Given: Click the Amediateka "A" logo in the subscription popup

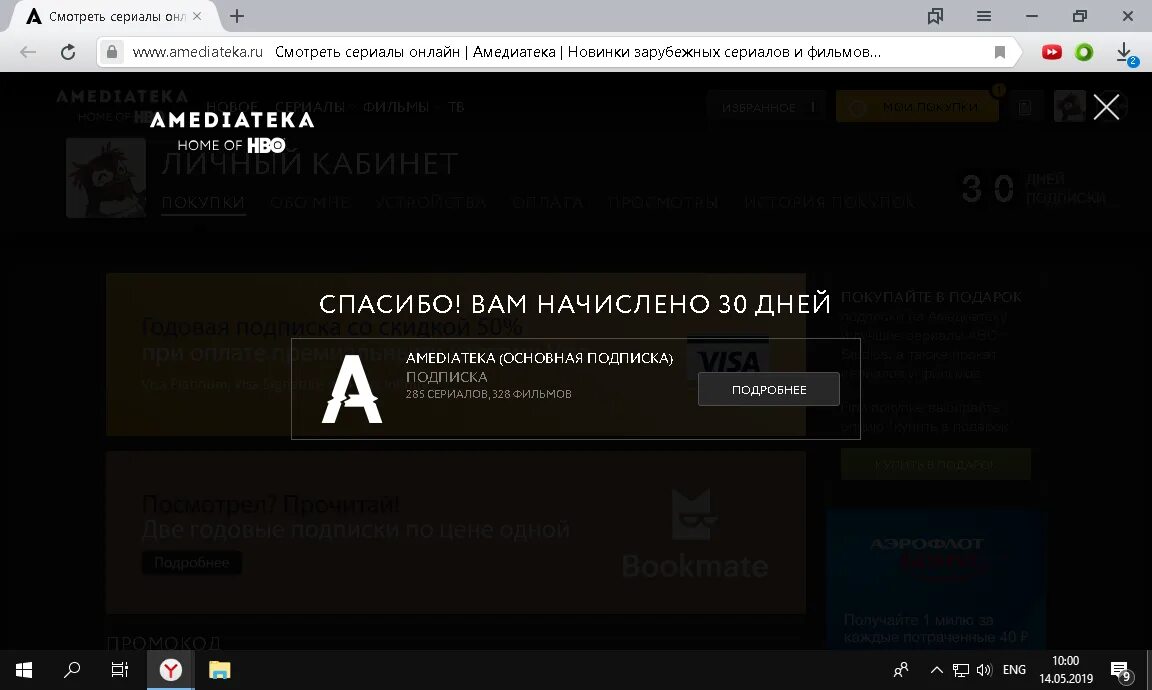Looking at the screenshot, I should coord(351,388).
